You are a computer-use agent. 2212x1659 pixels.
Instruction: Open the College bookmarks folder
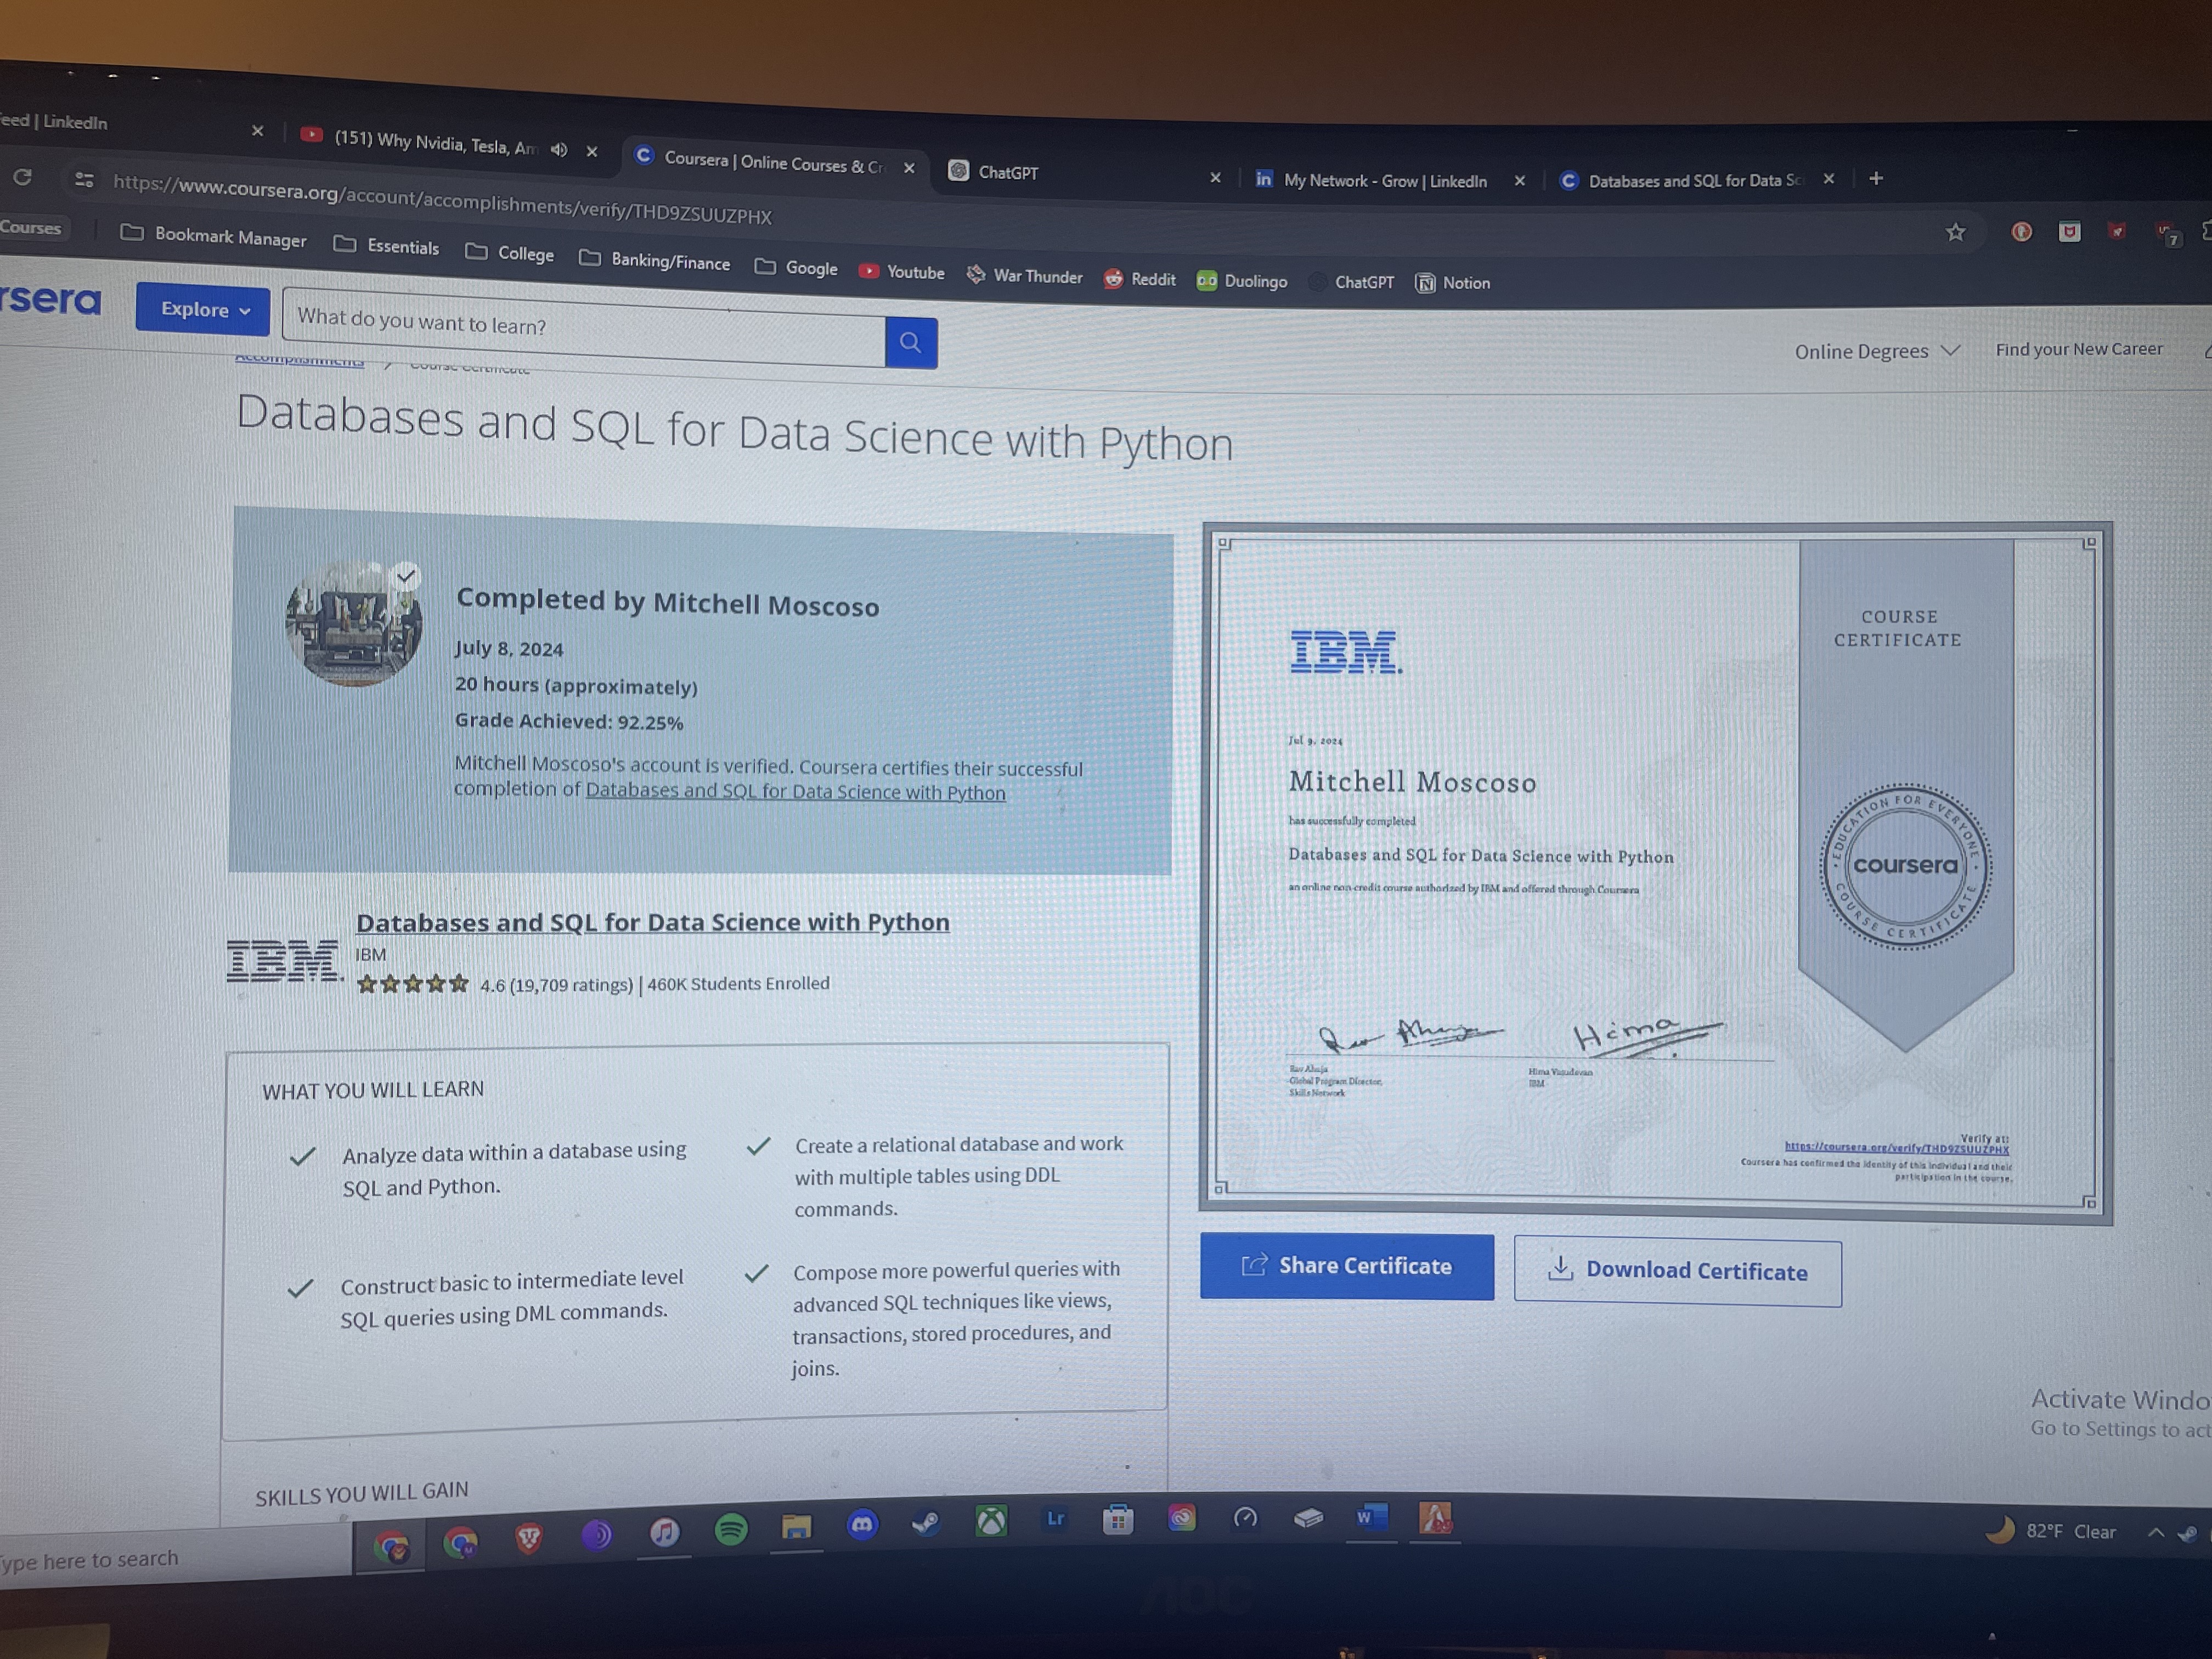click(509, 253)
